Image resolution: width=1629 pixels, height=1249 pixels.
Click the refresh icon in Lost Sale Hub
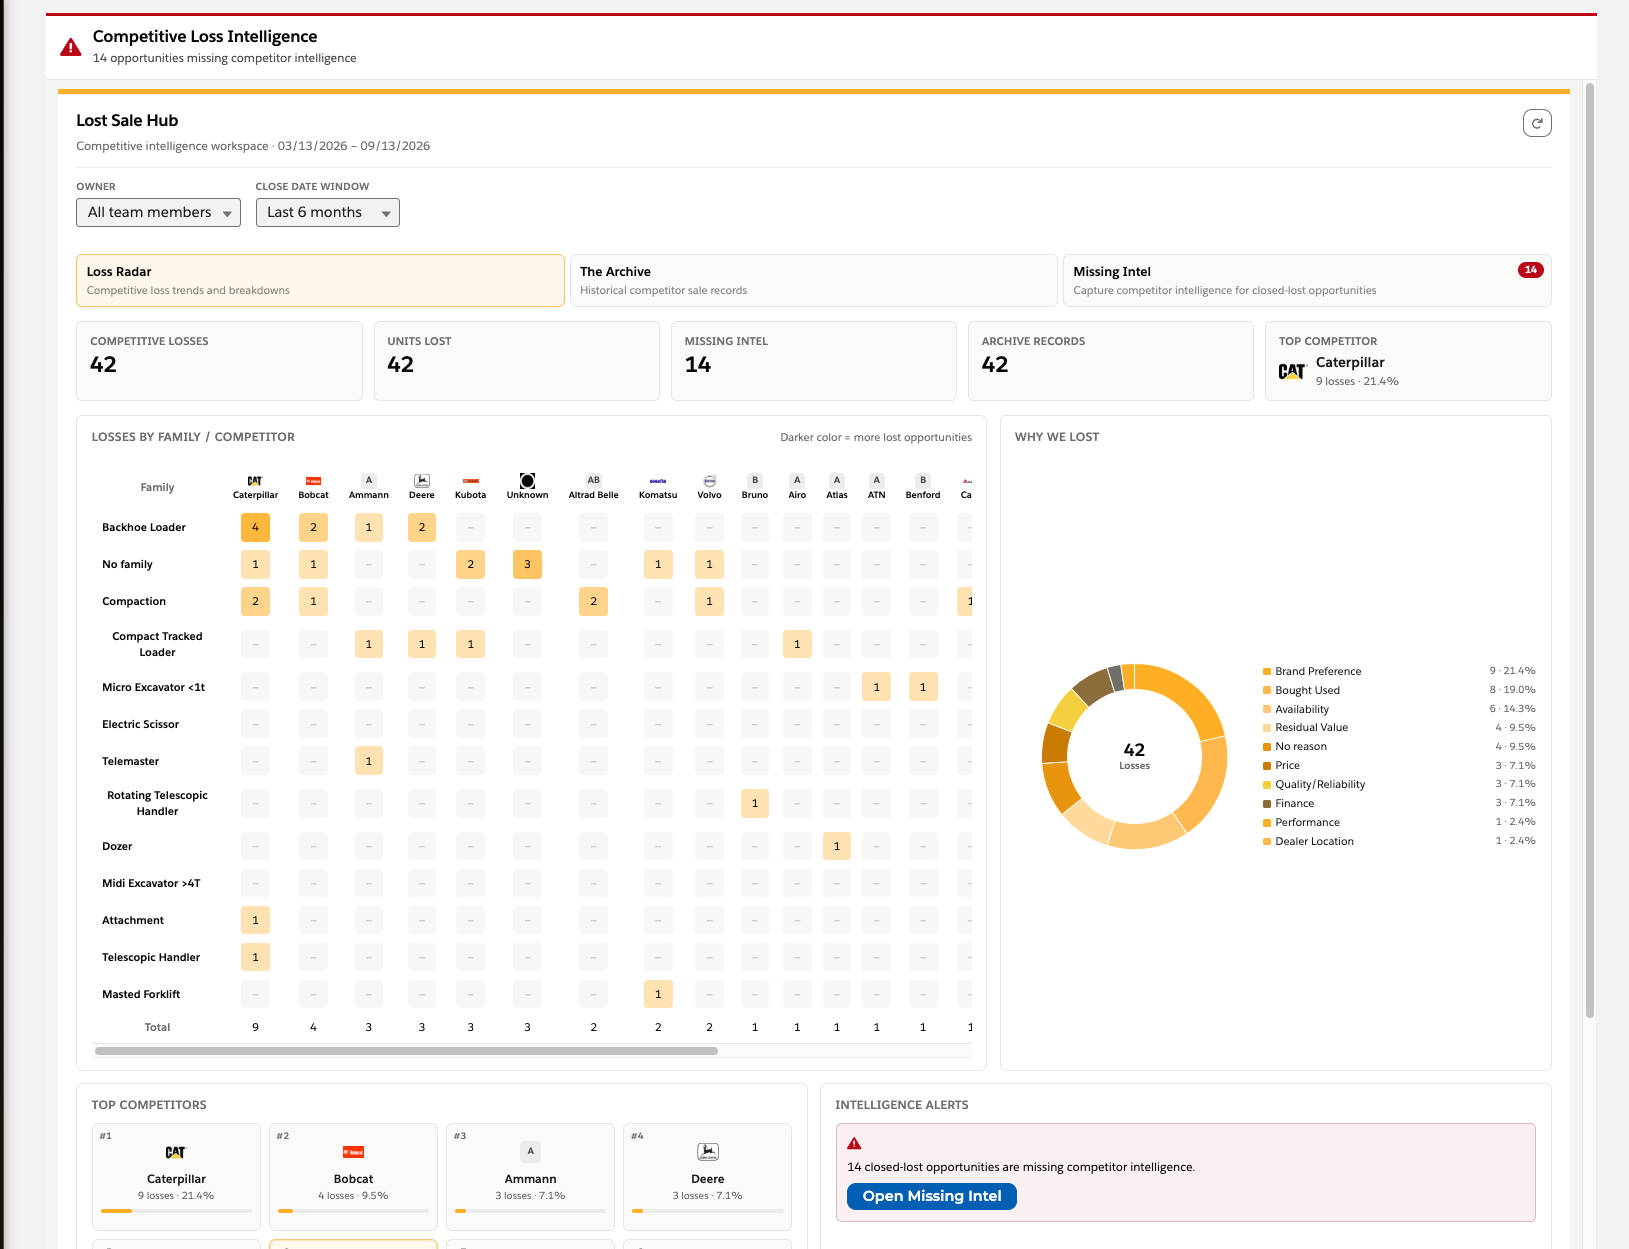click(1537, 123)
